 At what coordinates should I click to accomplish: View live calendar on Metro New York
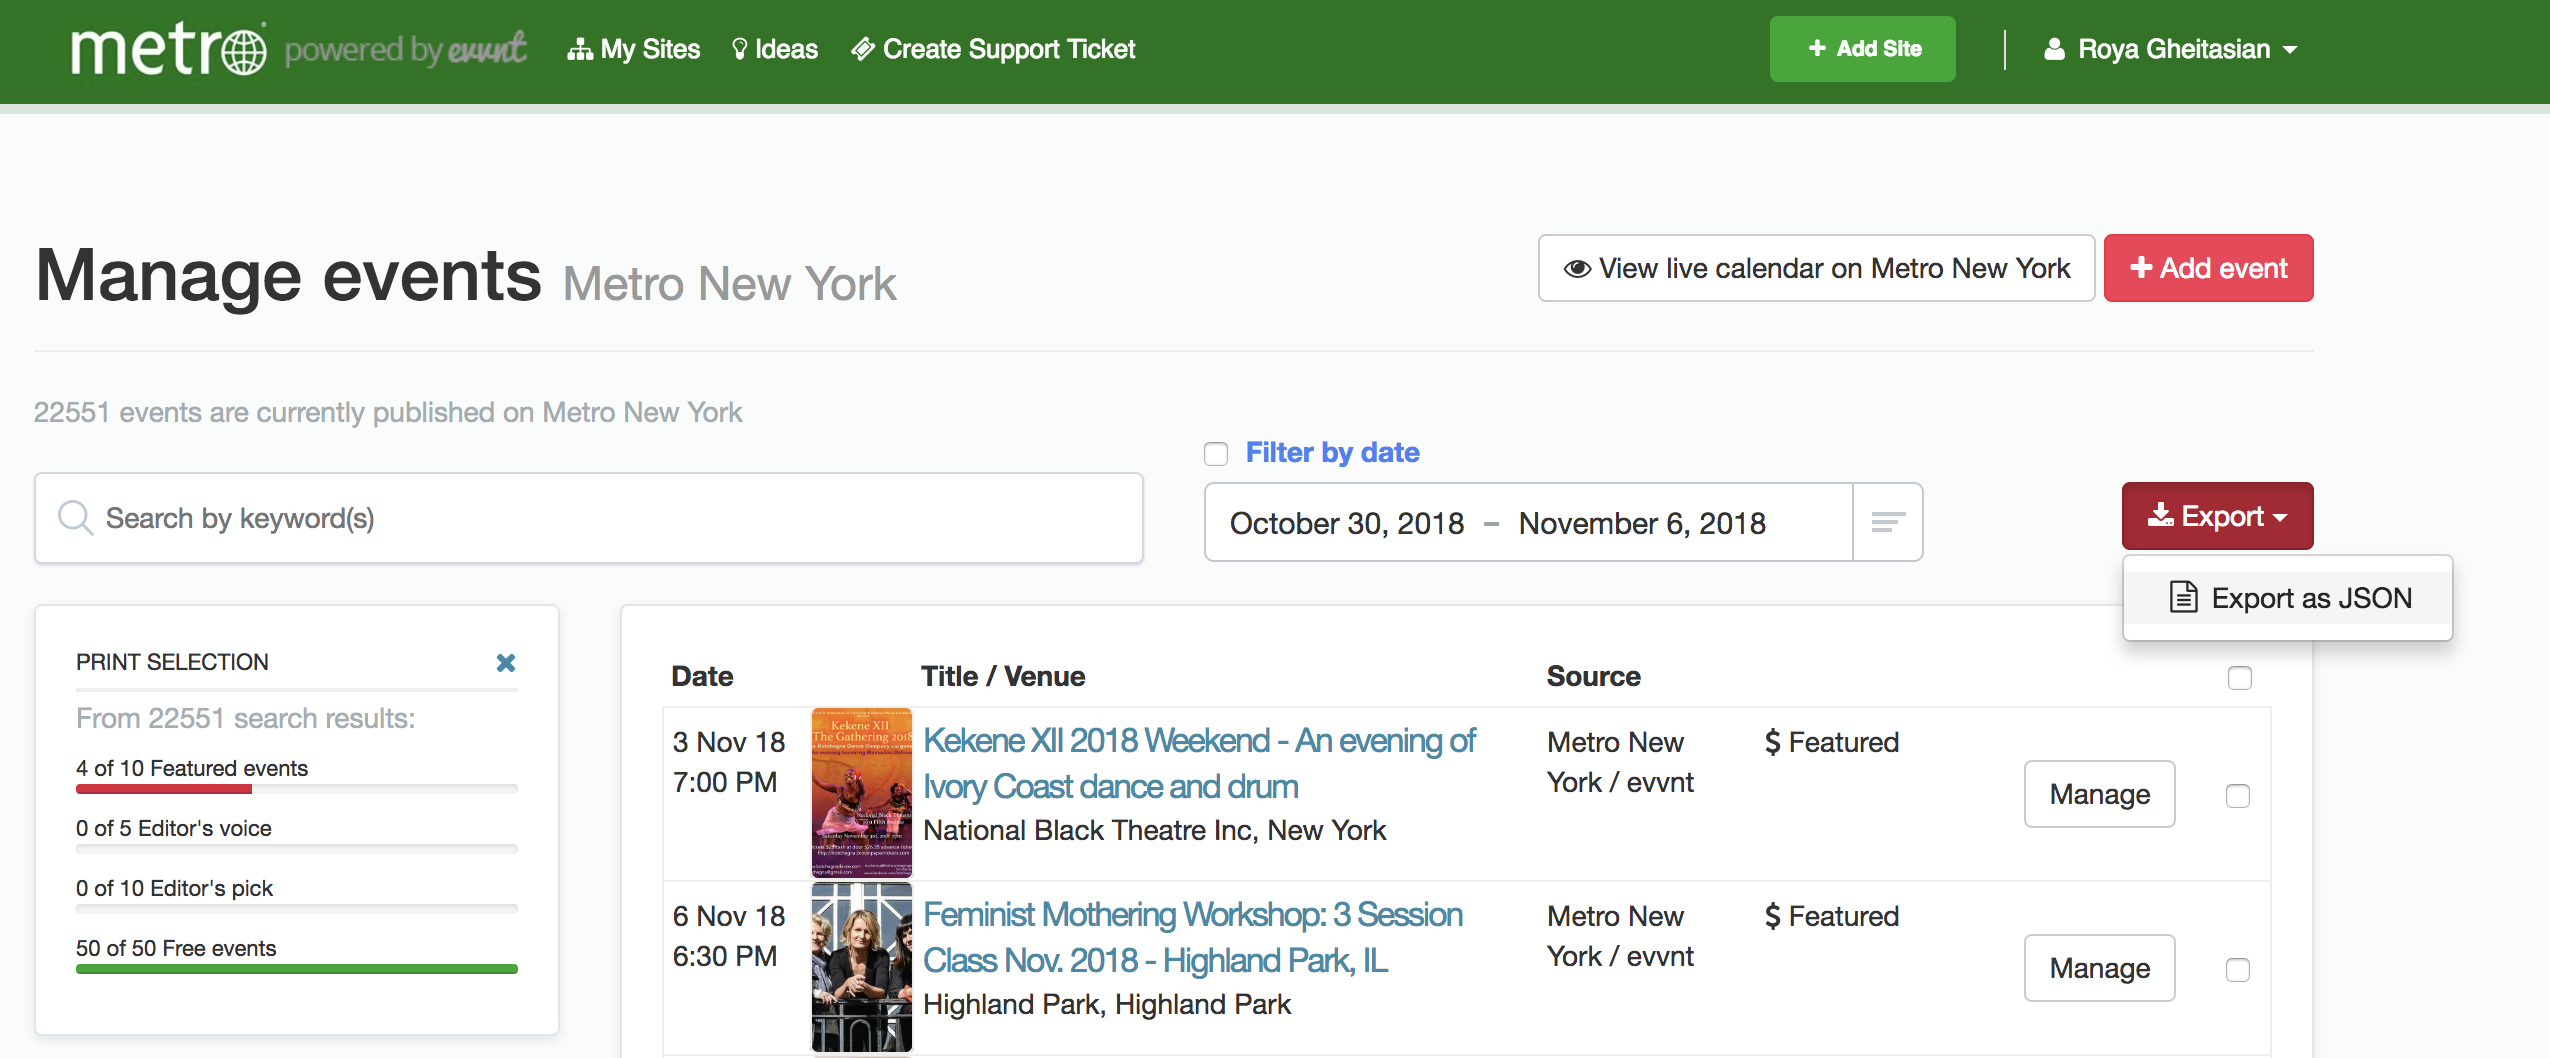(1816, 268)
